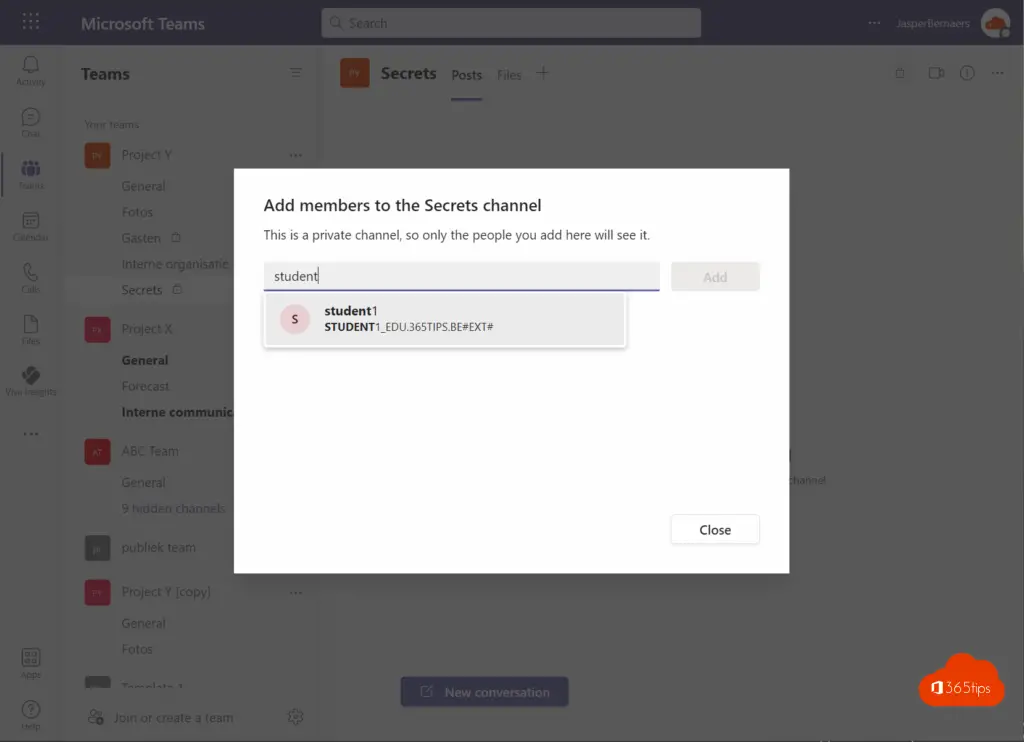Viewport: 1024px width, 742px height.
Task: Open the ABC Team entry
Action: [x=150, y=451]
